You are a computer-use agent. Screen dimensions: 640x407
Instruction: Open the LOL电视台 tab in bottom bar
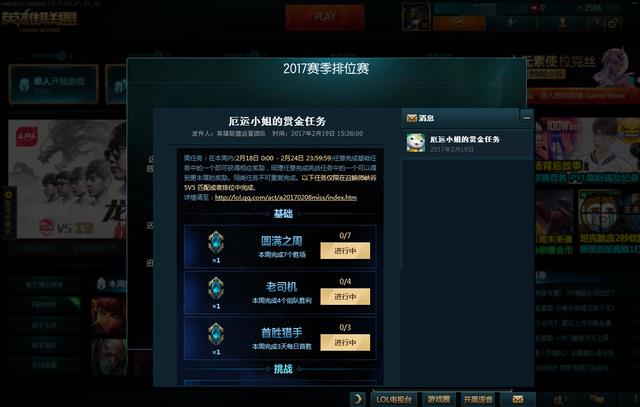(394, 399)
